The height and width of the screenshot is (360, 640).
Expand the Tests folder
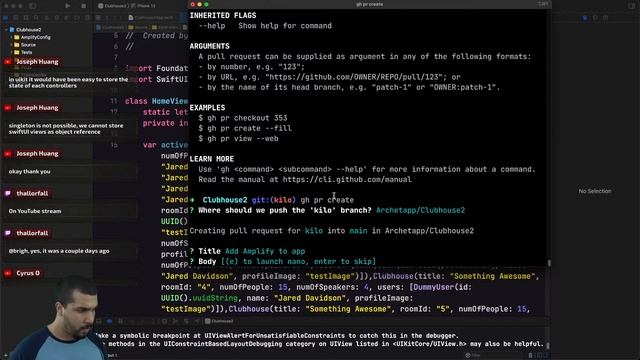click(11, 52)
